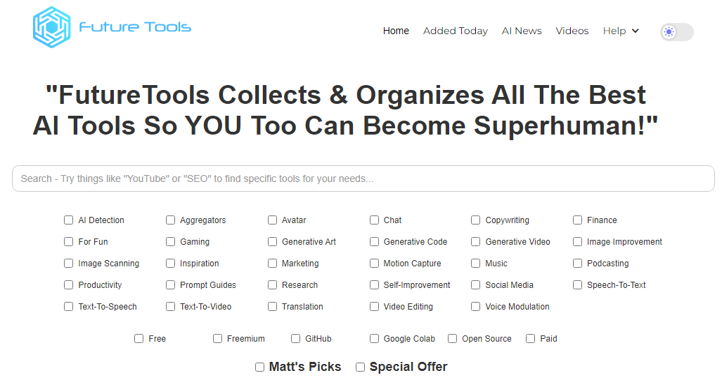Click the Future Tools hexagon logo
Screen dimensions: 722x380
point(52,27)
